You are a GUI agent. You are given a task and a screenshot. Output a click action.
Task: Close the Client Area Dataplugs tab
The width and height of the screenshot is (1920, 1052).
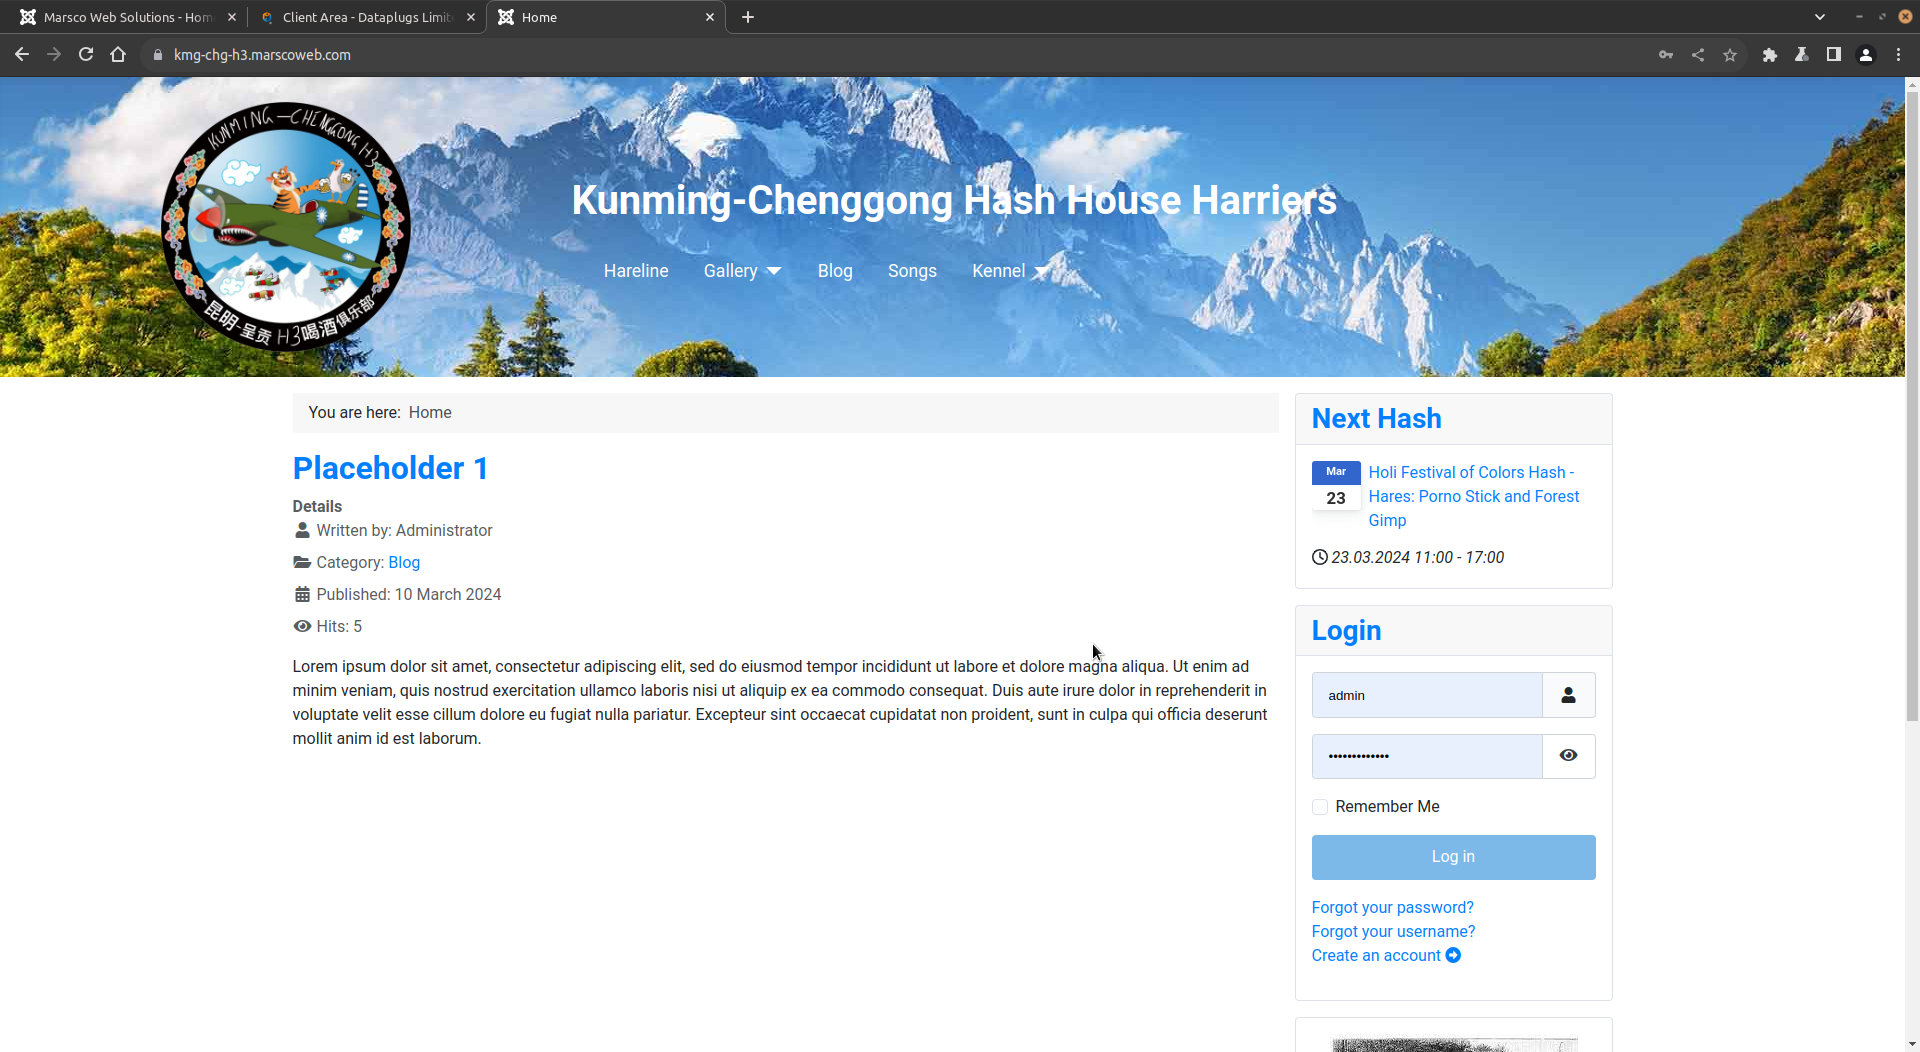471,17
